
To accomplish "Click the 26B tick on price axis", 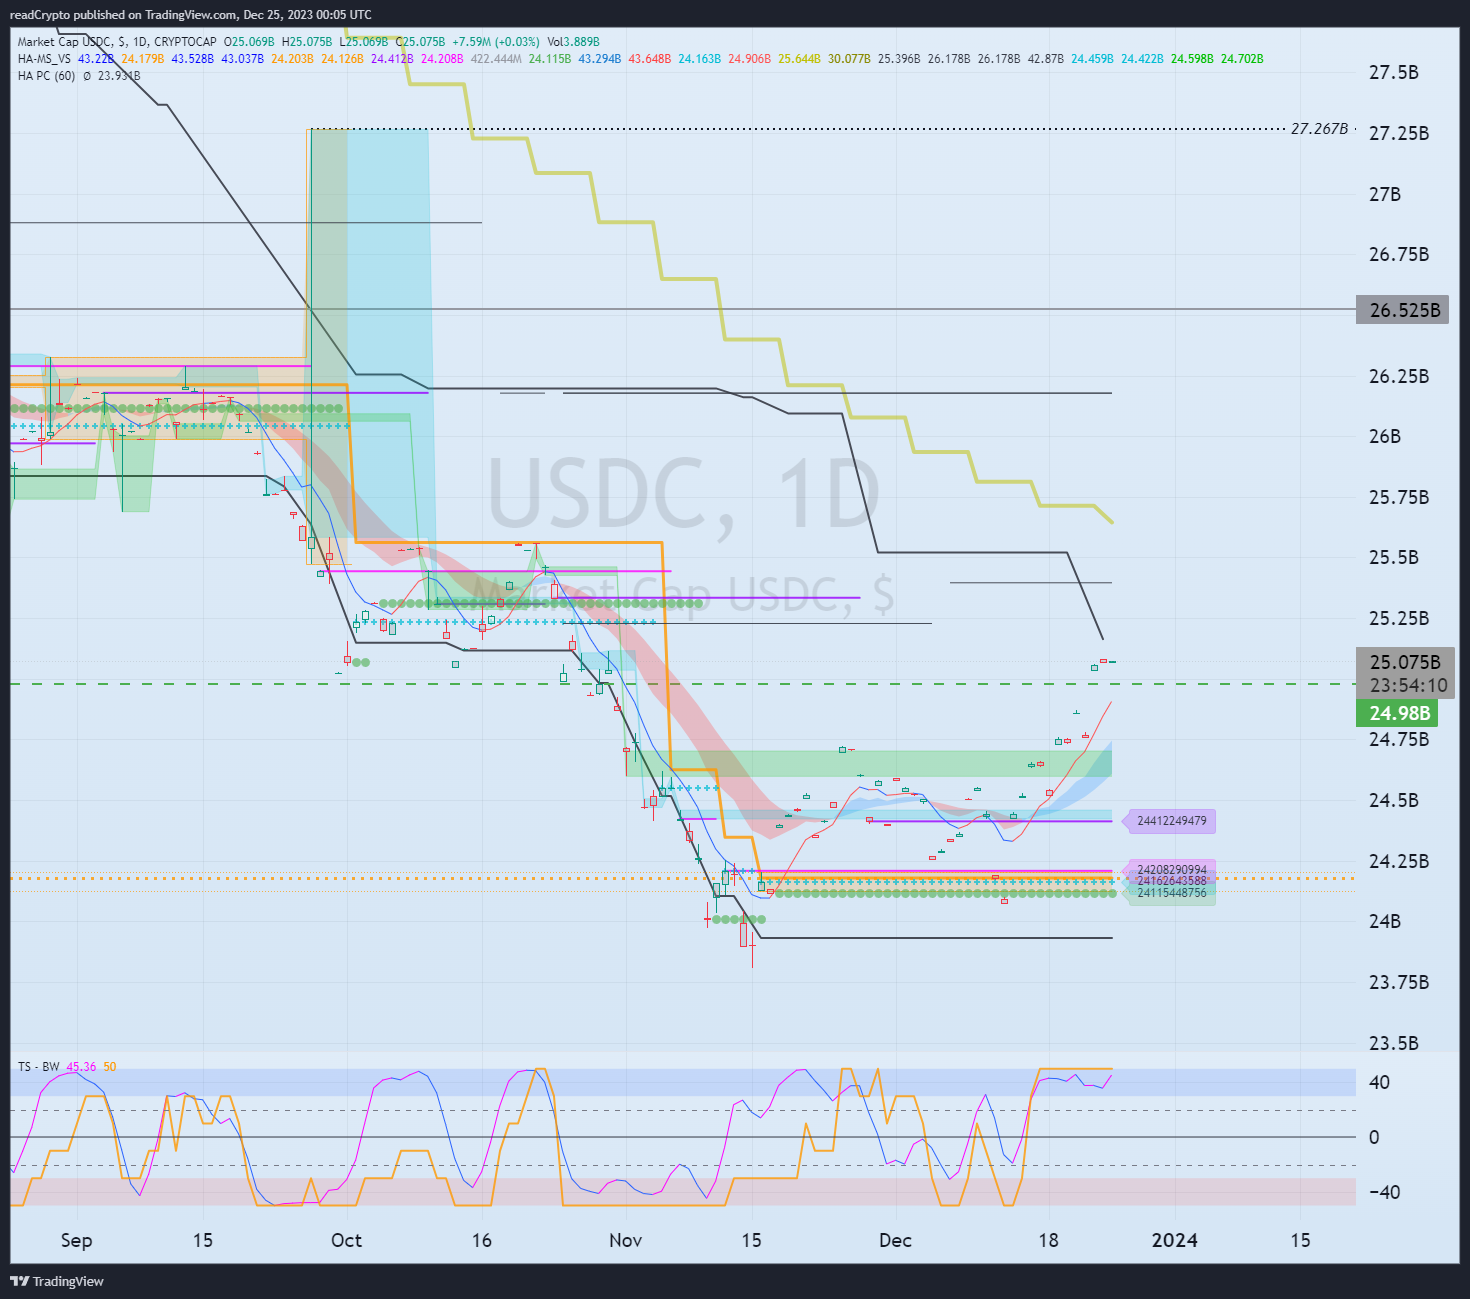I will click(1384, 436).
